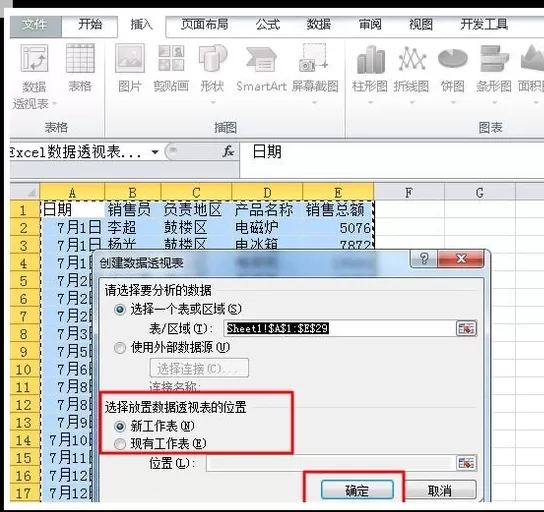The width and height of the screenshot is (544, 512).
Task: Select column A header
Action: 72,192
